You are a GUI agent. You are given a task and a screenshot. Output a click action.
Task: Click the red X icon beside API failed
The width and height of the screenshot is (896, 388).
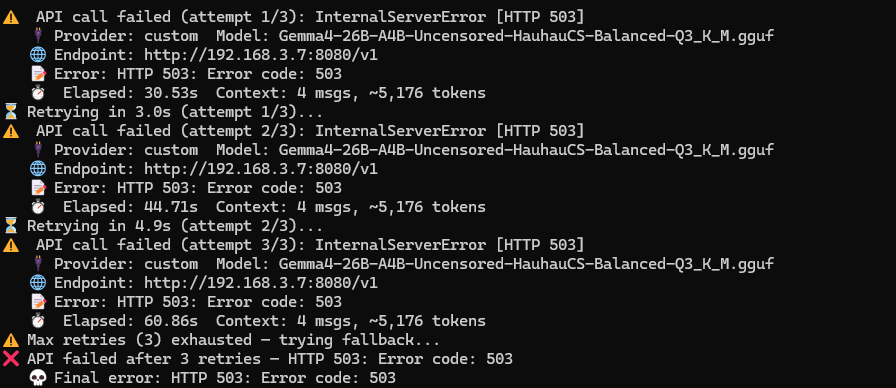(11, 359)
